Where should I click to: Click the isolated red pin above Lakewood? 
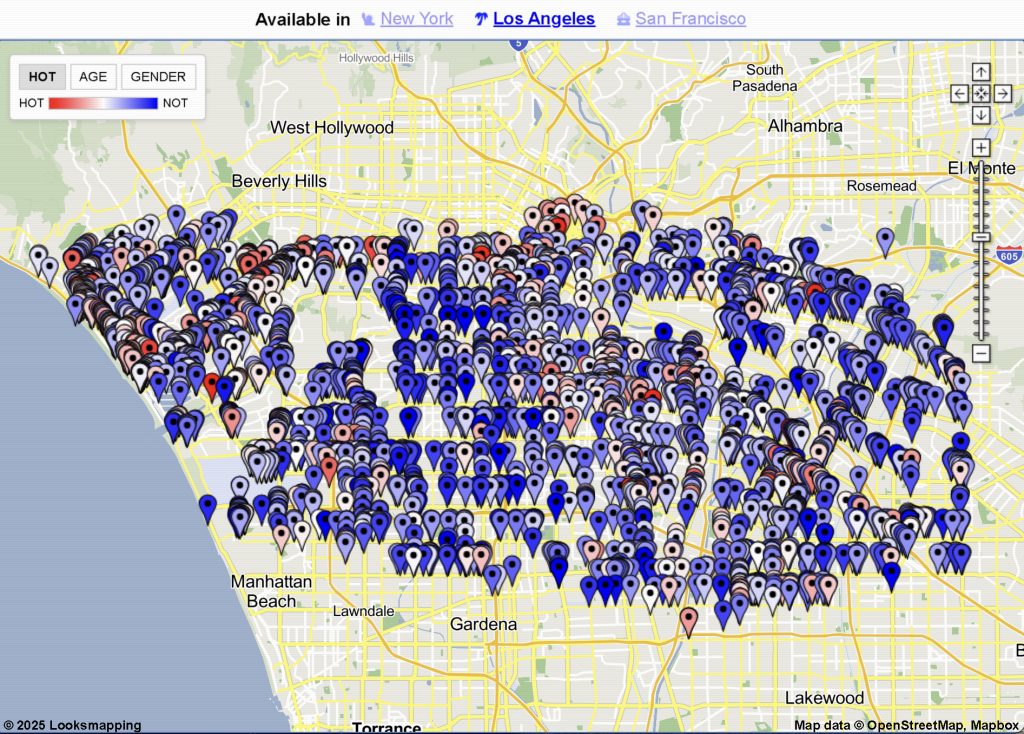688,622
